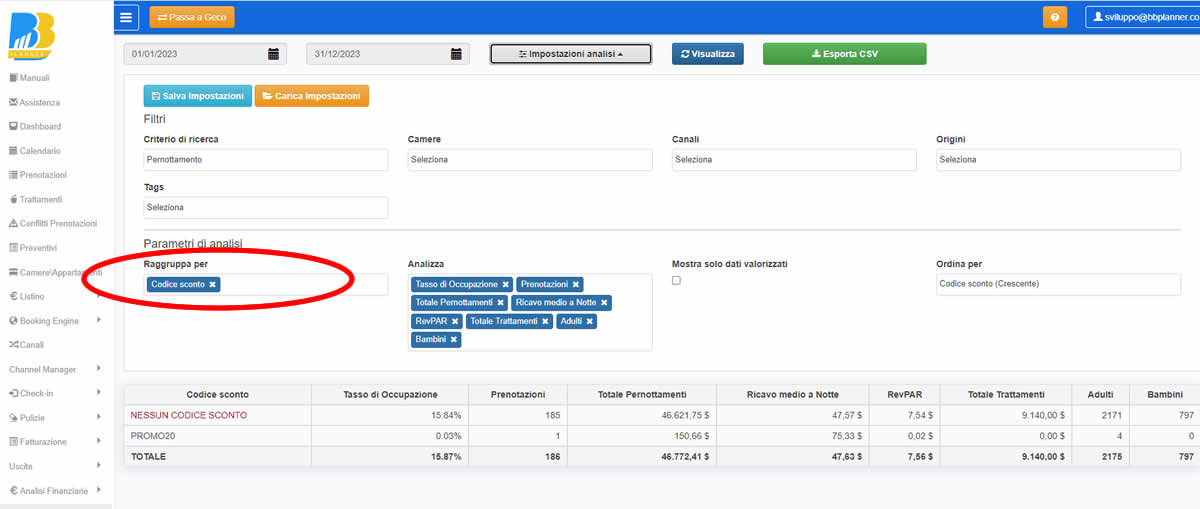Image resolution: width=1200 pixels, height=509 pixels.
Task: Click the orange help question mark icon
Action: [1054, 18]
